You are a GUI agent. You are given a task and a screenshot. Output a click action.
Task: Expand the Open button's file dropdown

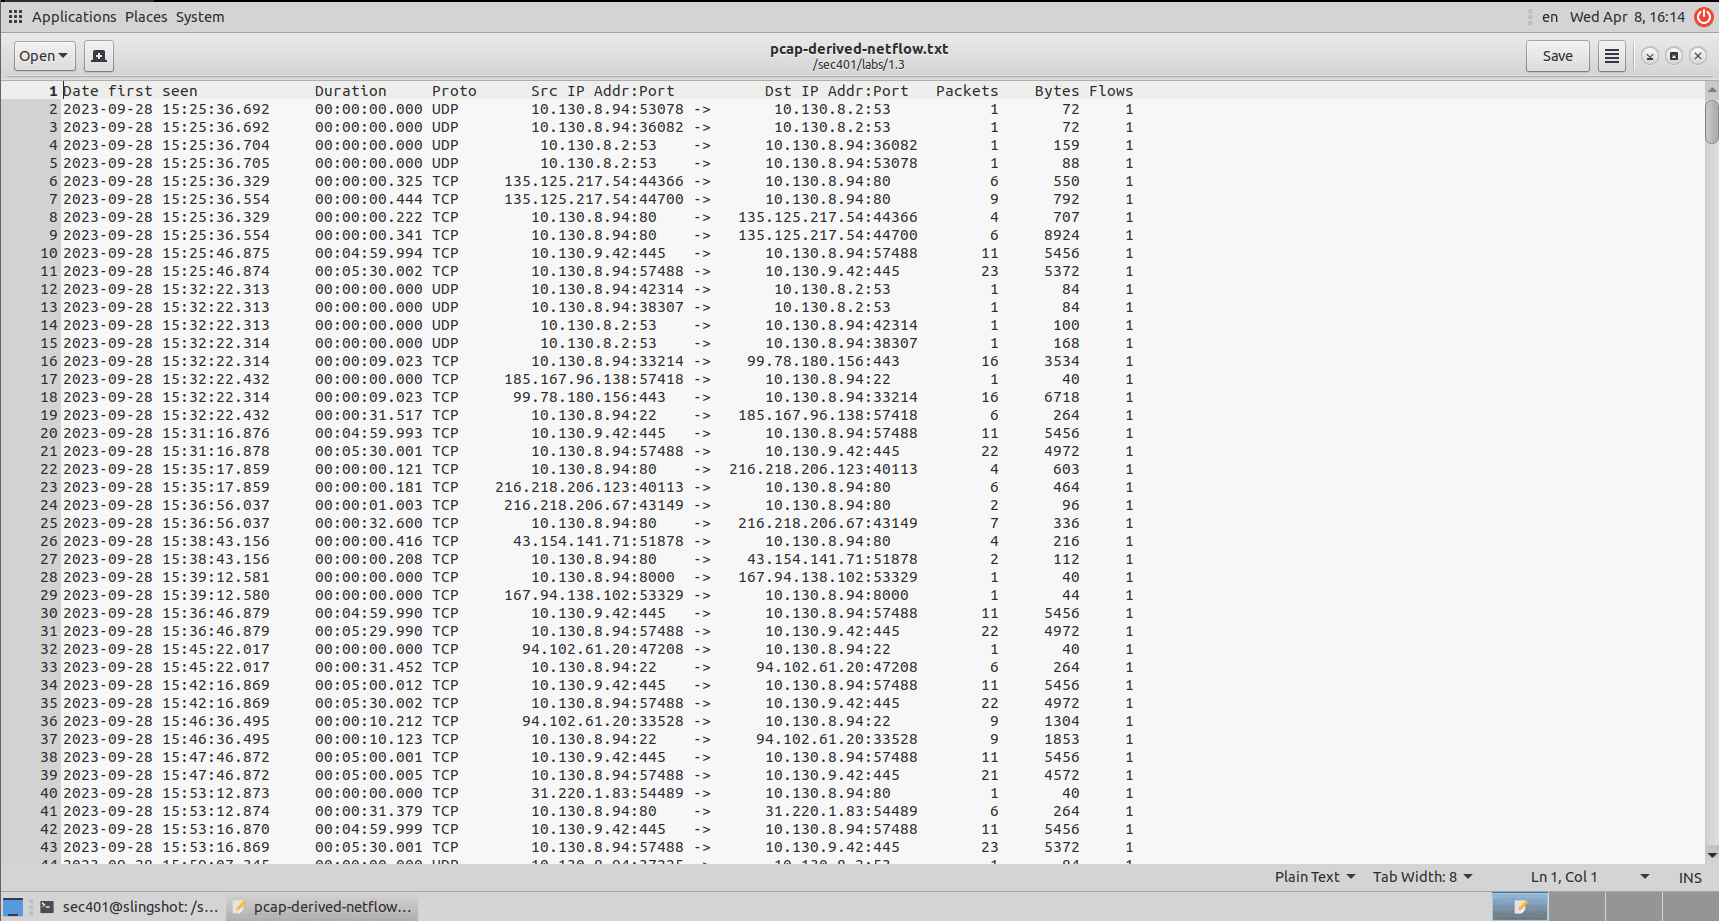[x=62, y=56]
